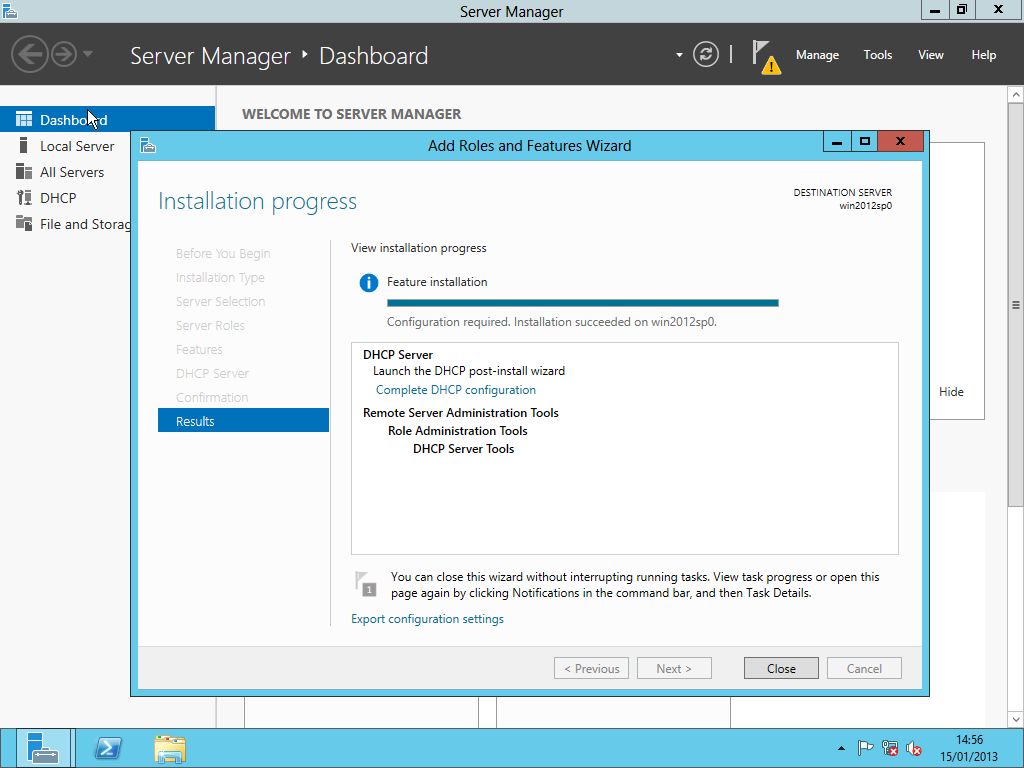Click the dashboard vertical scrollbar

tap(1016, 305)
